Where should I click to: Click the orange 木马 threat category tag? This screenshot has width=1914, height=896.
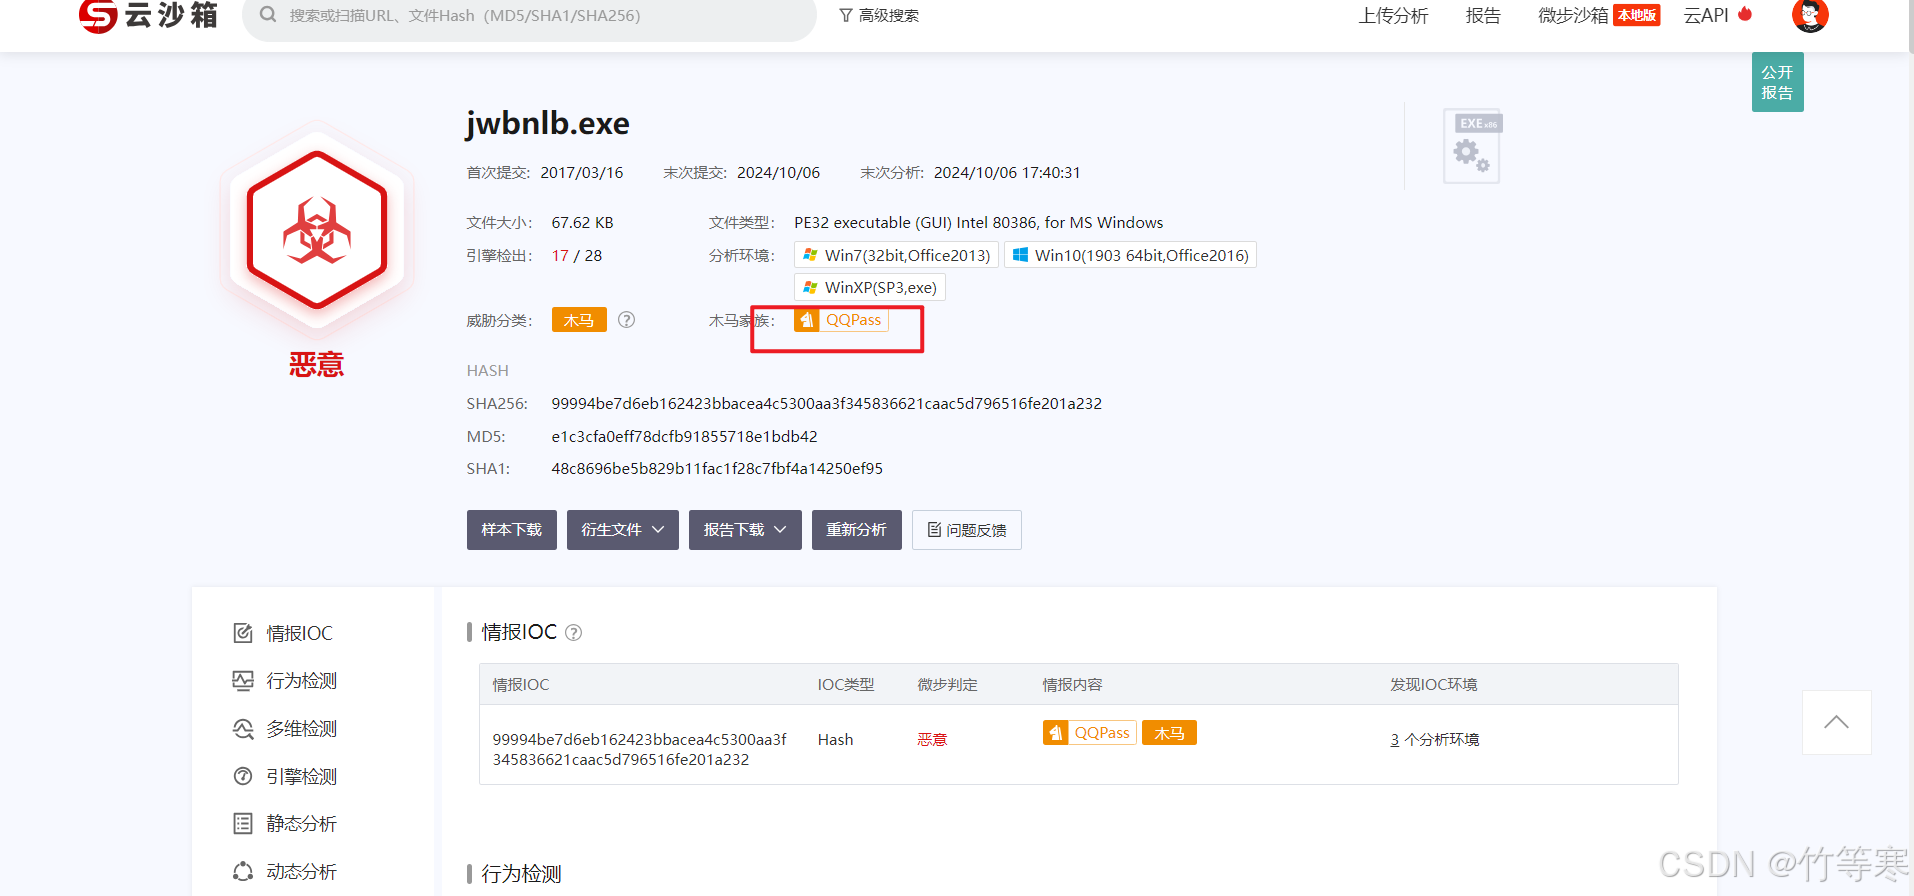tap(579, 320)
